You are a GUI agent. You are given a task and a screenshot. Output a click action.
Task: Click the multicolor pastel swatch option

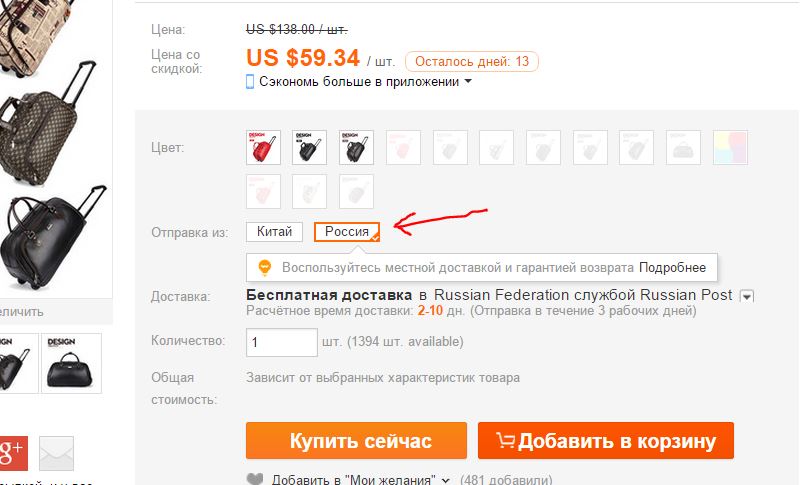[x=730, y=147]
